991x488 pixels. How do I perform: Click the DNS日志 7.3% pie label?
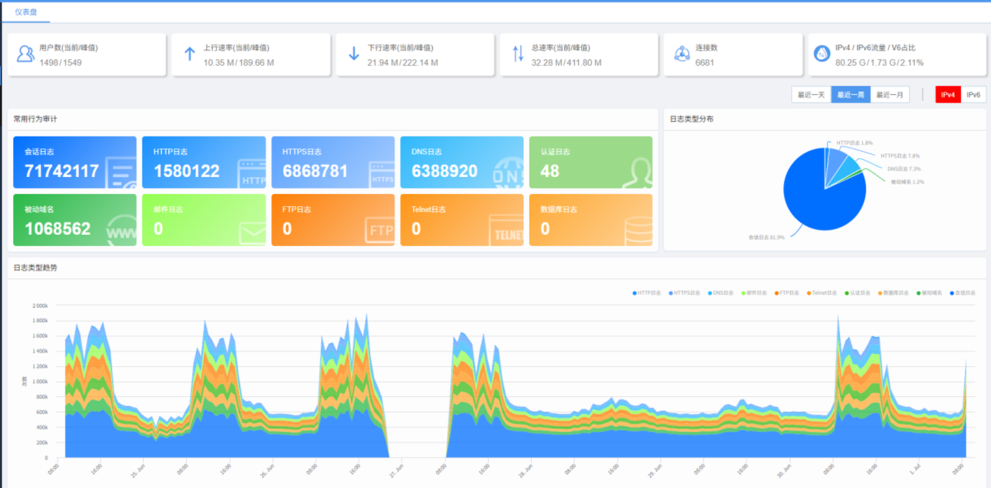(904, 169)
